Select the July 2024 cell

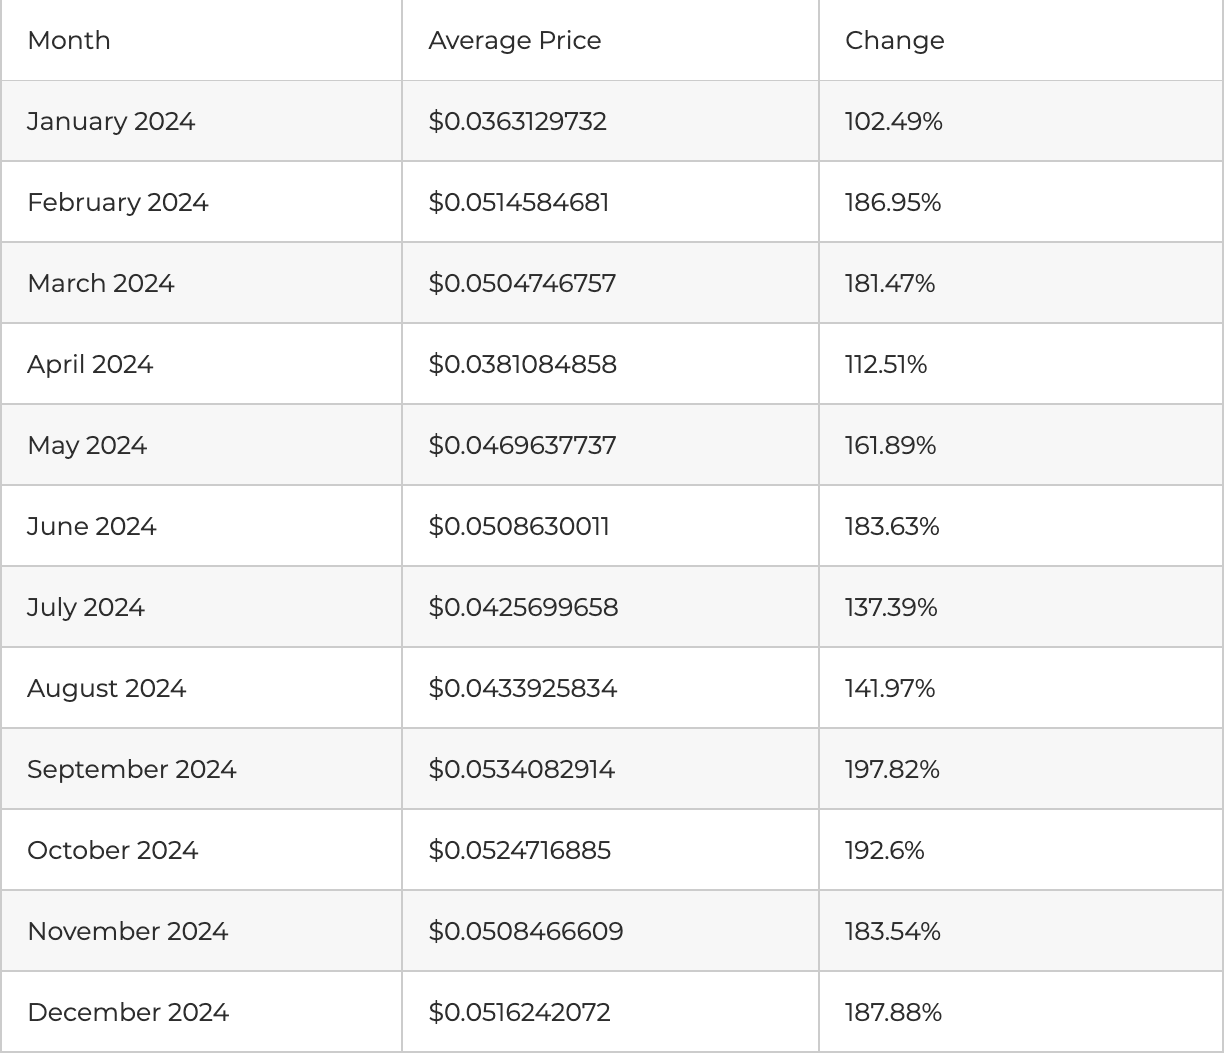(86, 607)
